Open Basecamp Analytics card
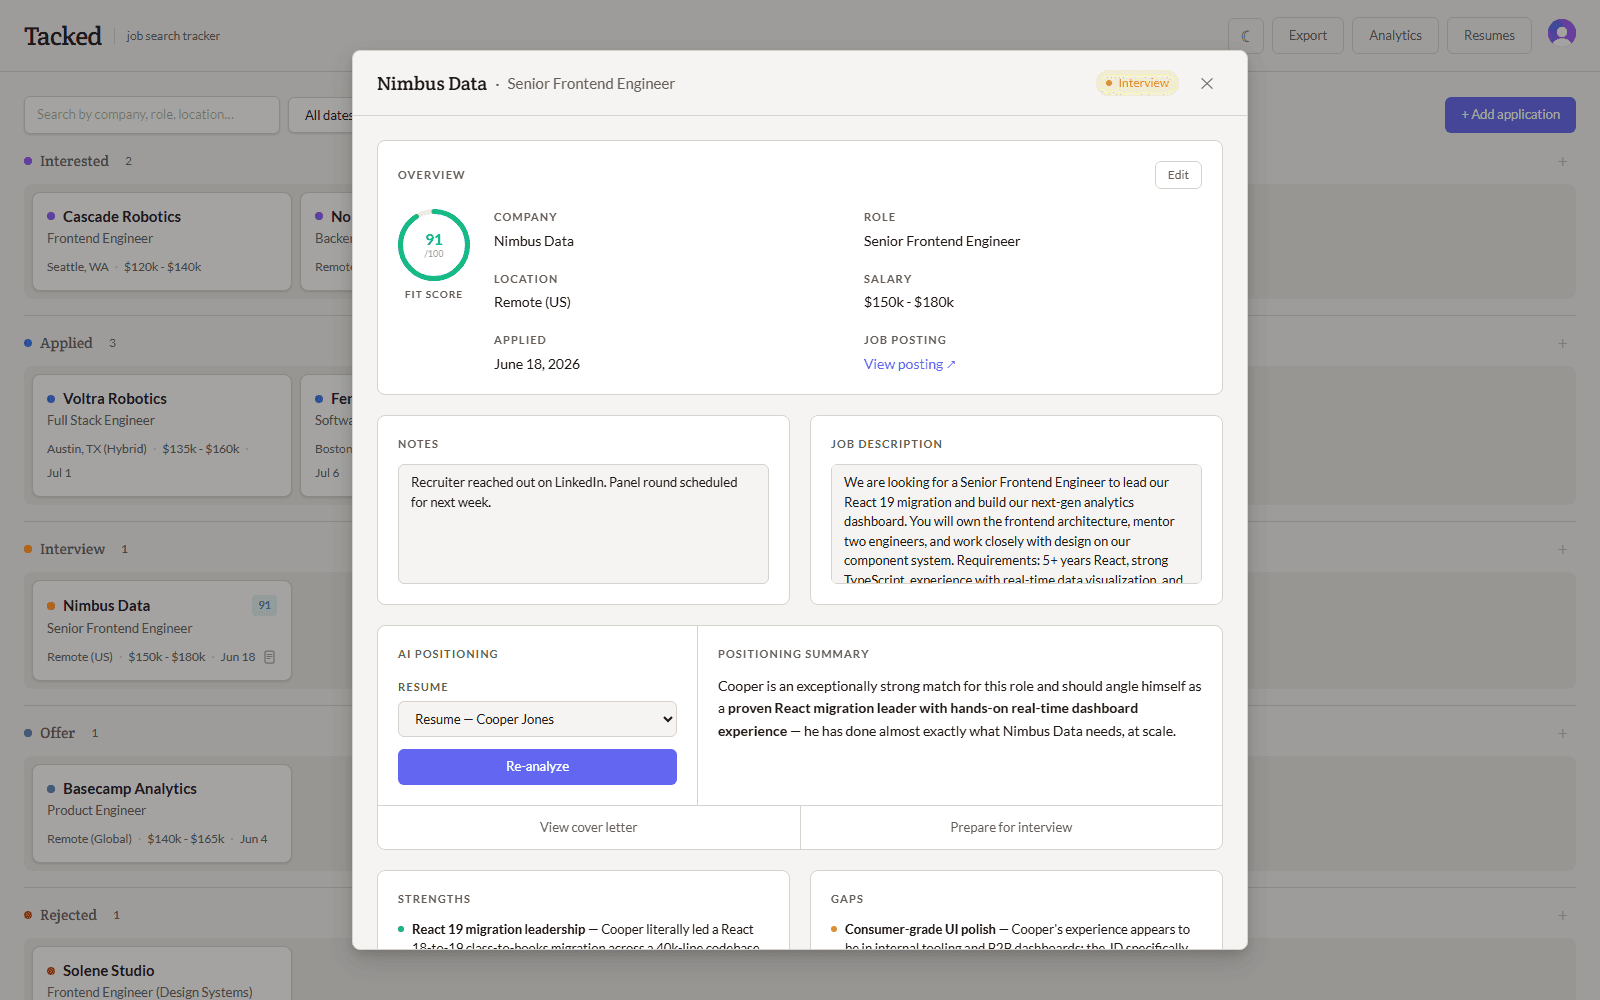Viewport: 1600px width, 1000px height. (x=162, y=814)
